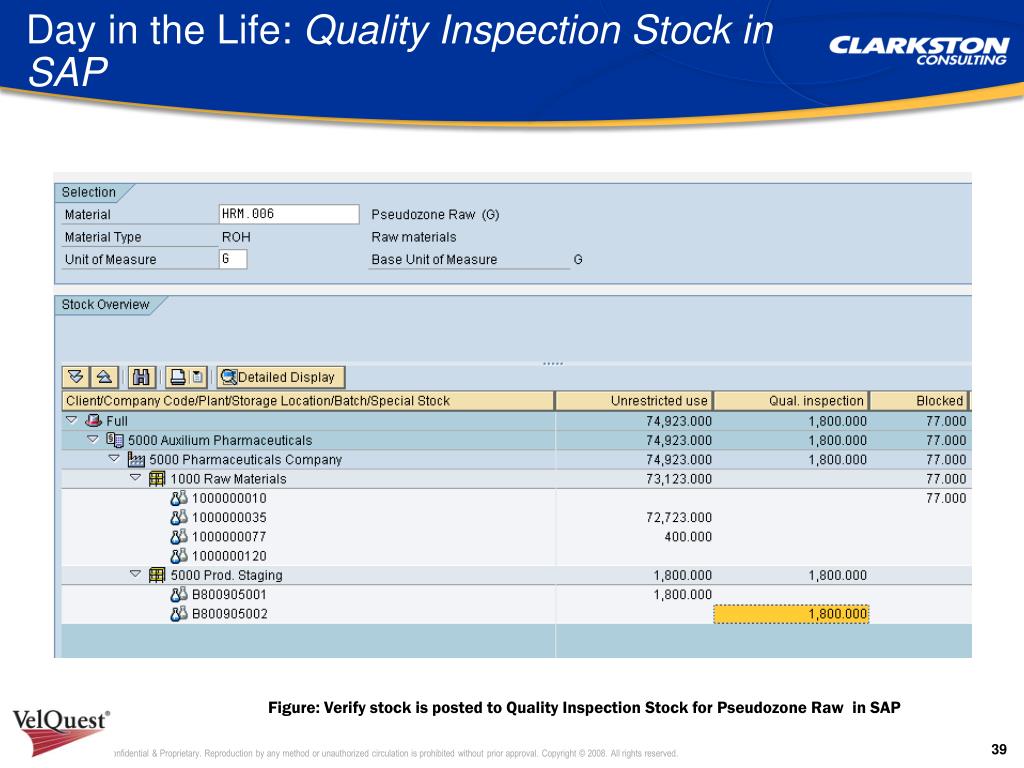
Task: Click the 72,723.000 unrestricted value
Action: coord(679,517)
